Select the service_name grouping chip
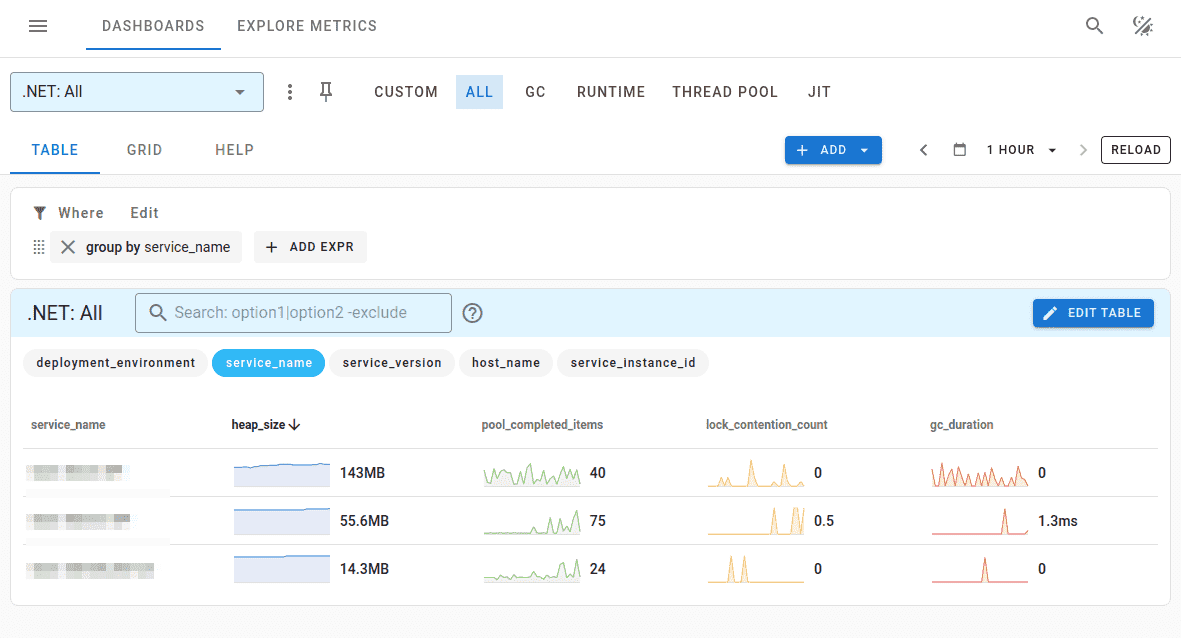Screen dimensions: 1181x638 (268, 363)
